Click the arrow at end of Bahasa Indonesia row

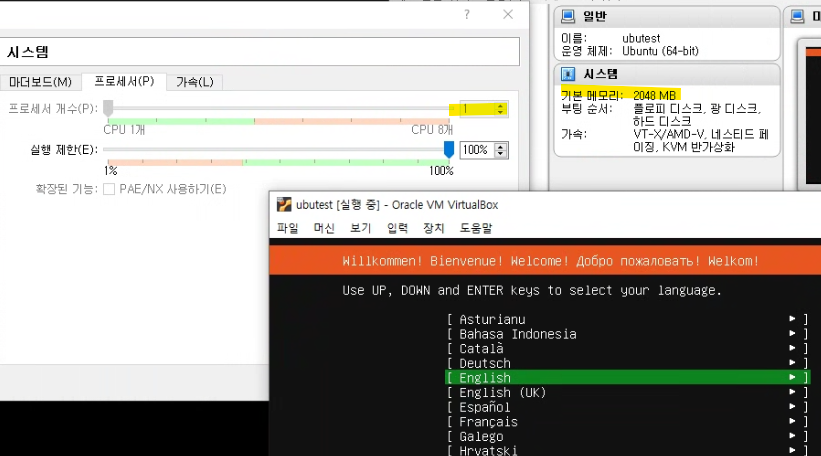(x=792, y=333)
